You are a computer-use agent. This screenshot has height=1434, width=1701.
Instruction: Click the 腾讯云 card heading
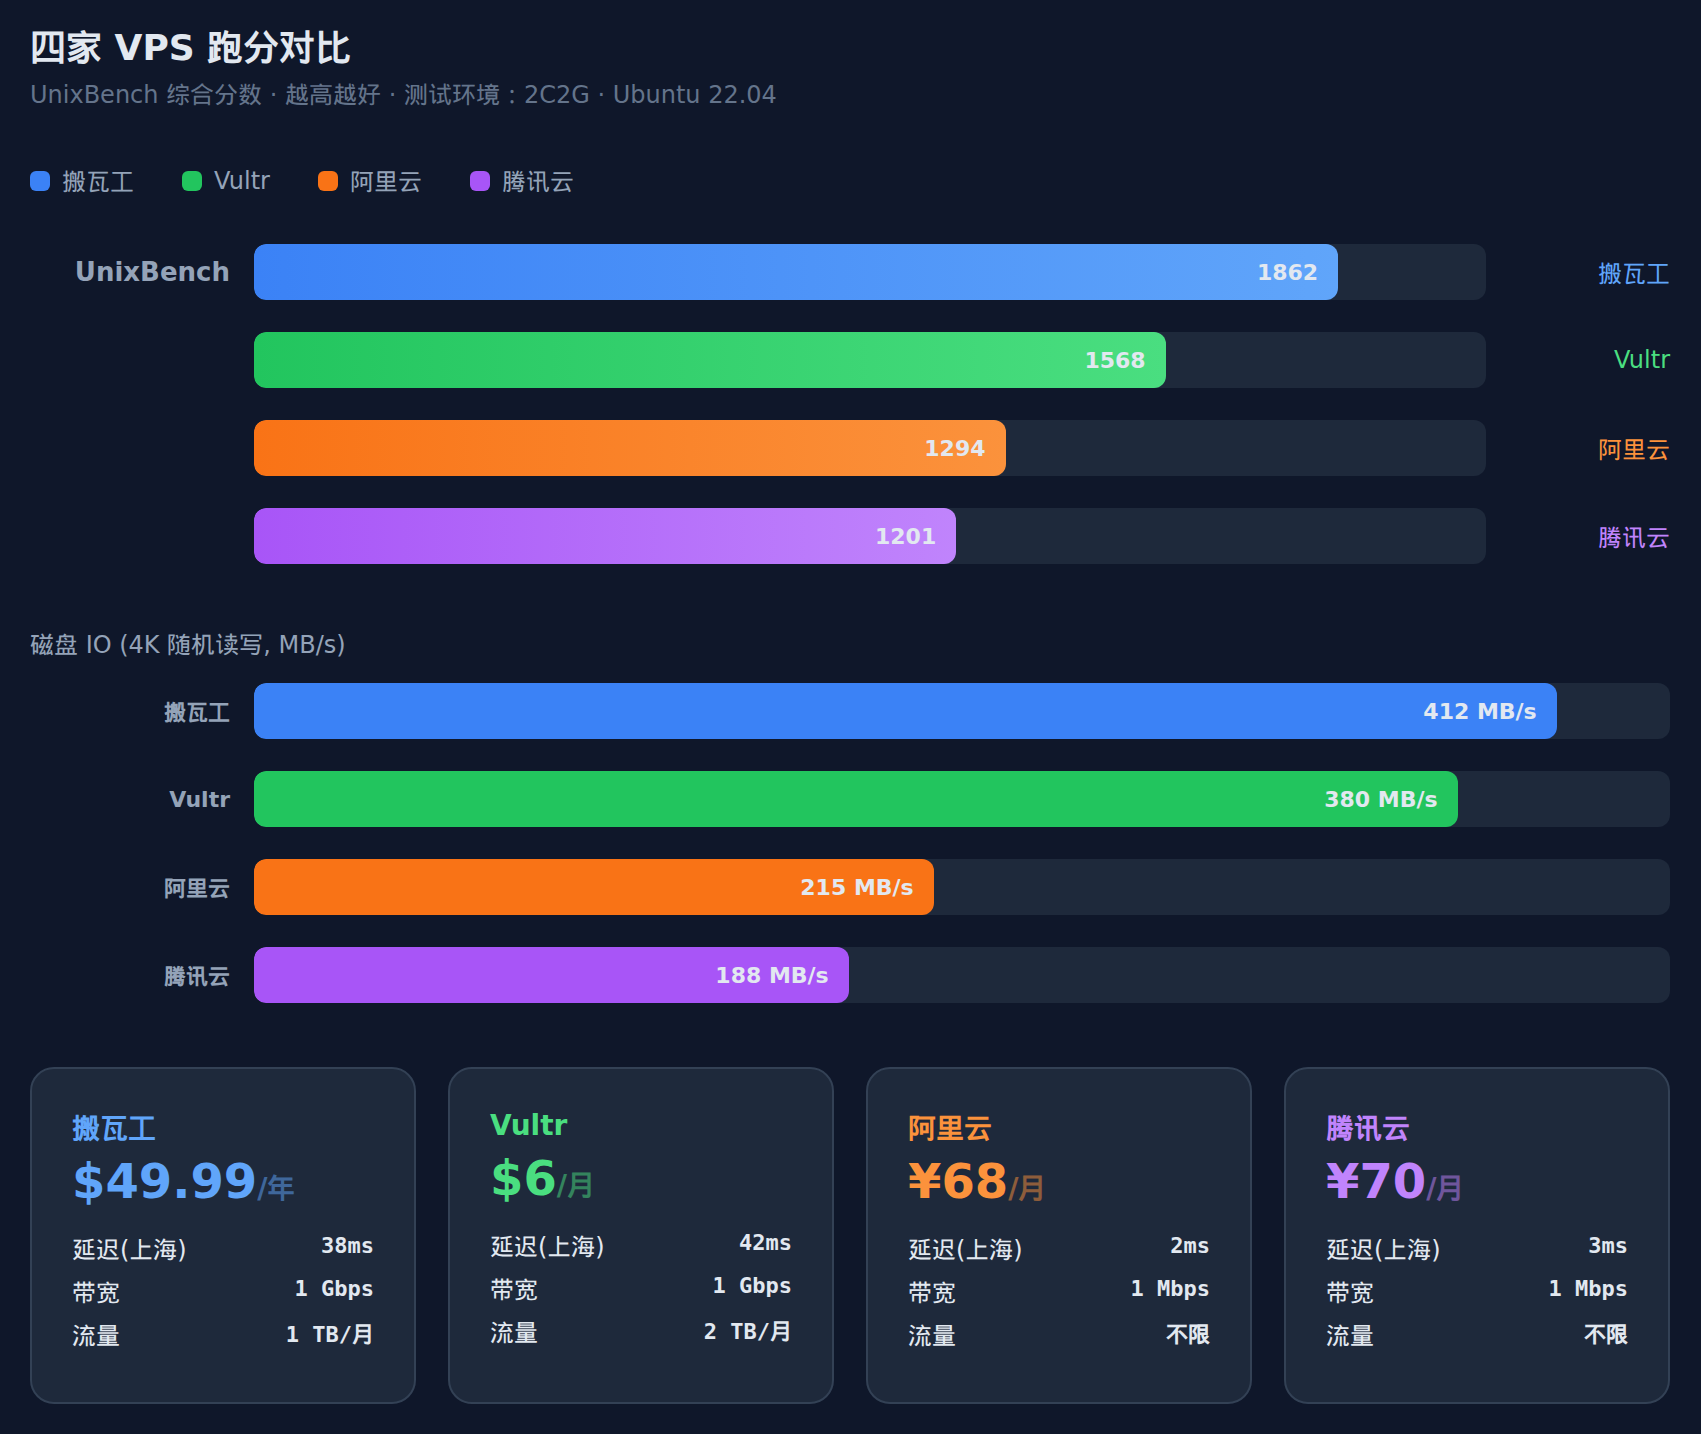click(1368, 1129)
